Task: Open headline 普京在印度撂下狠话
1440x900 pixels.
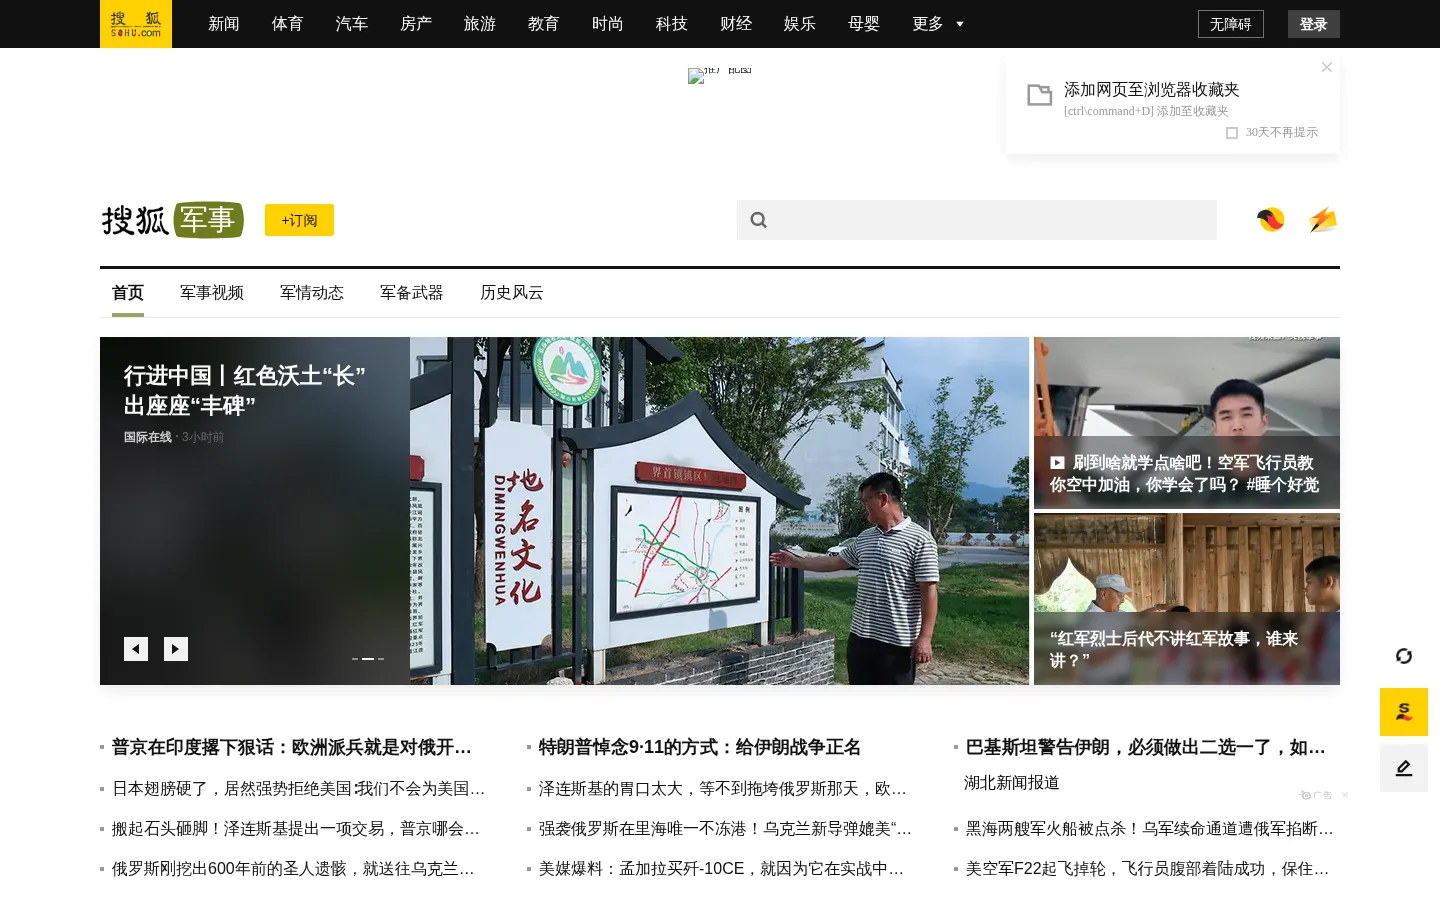Action: pos(292,747)
